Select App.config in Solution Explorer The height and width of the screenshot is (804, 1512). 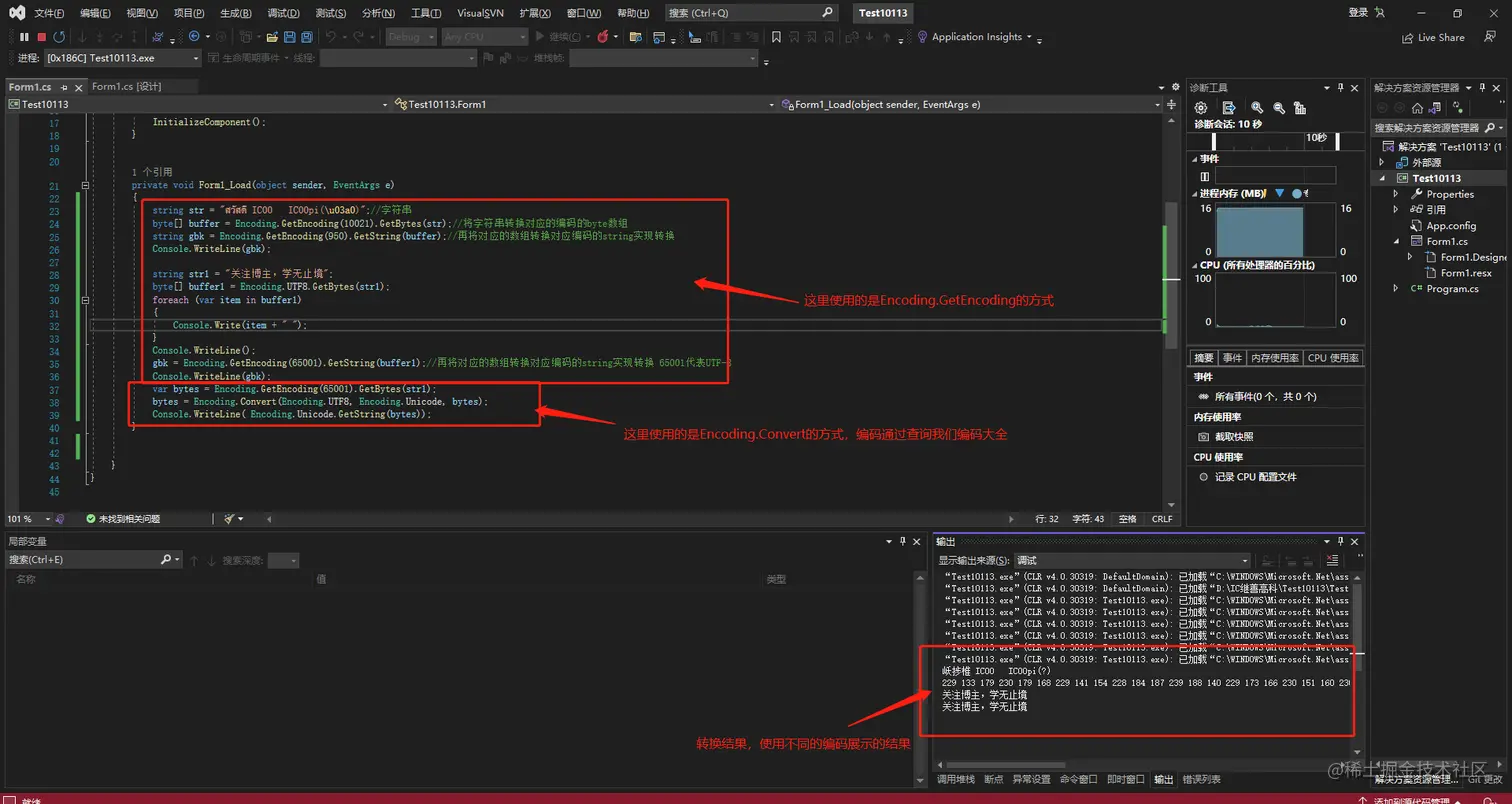pyautogui.click(x=1451, y=226)
